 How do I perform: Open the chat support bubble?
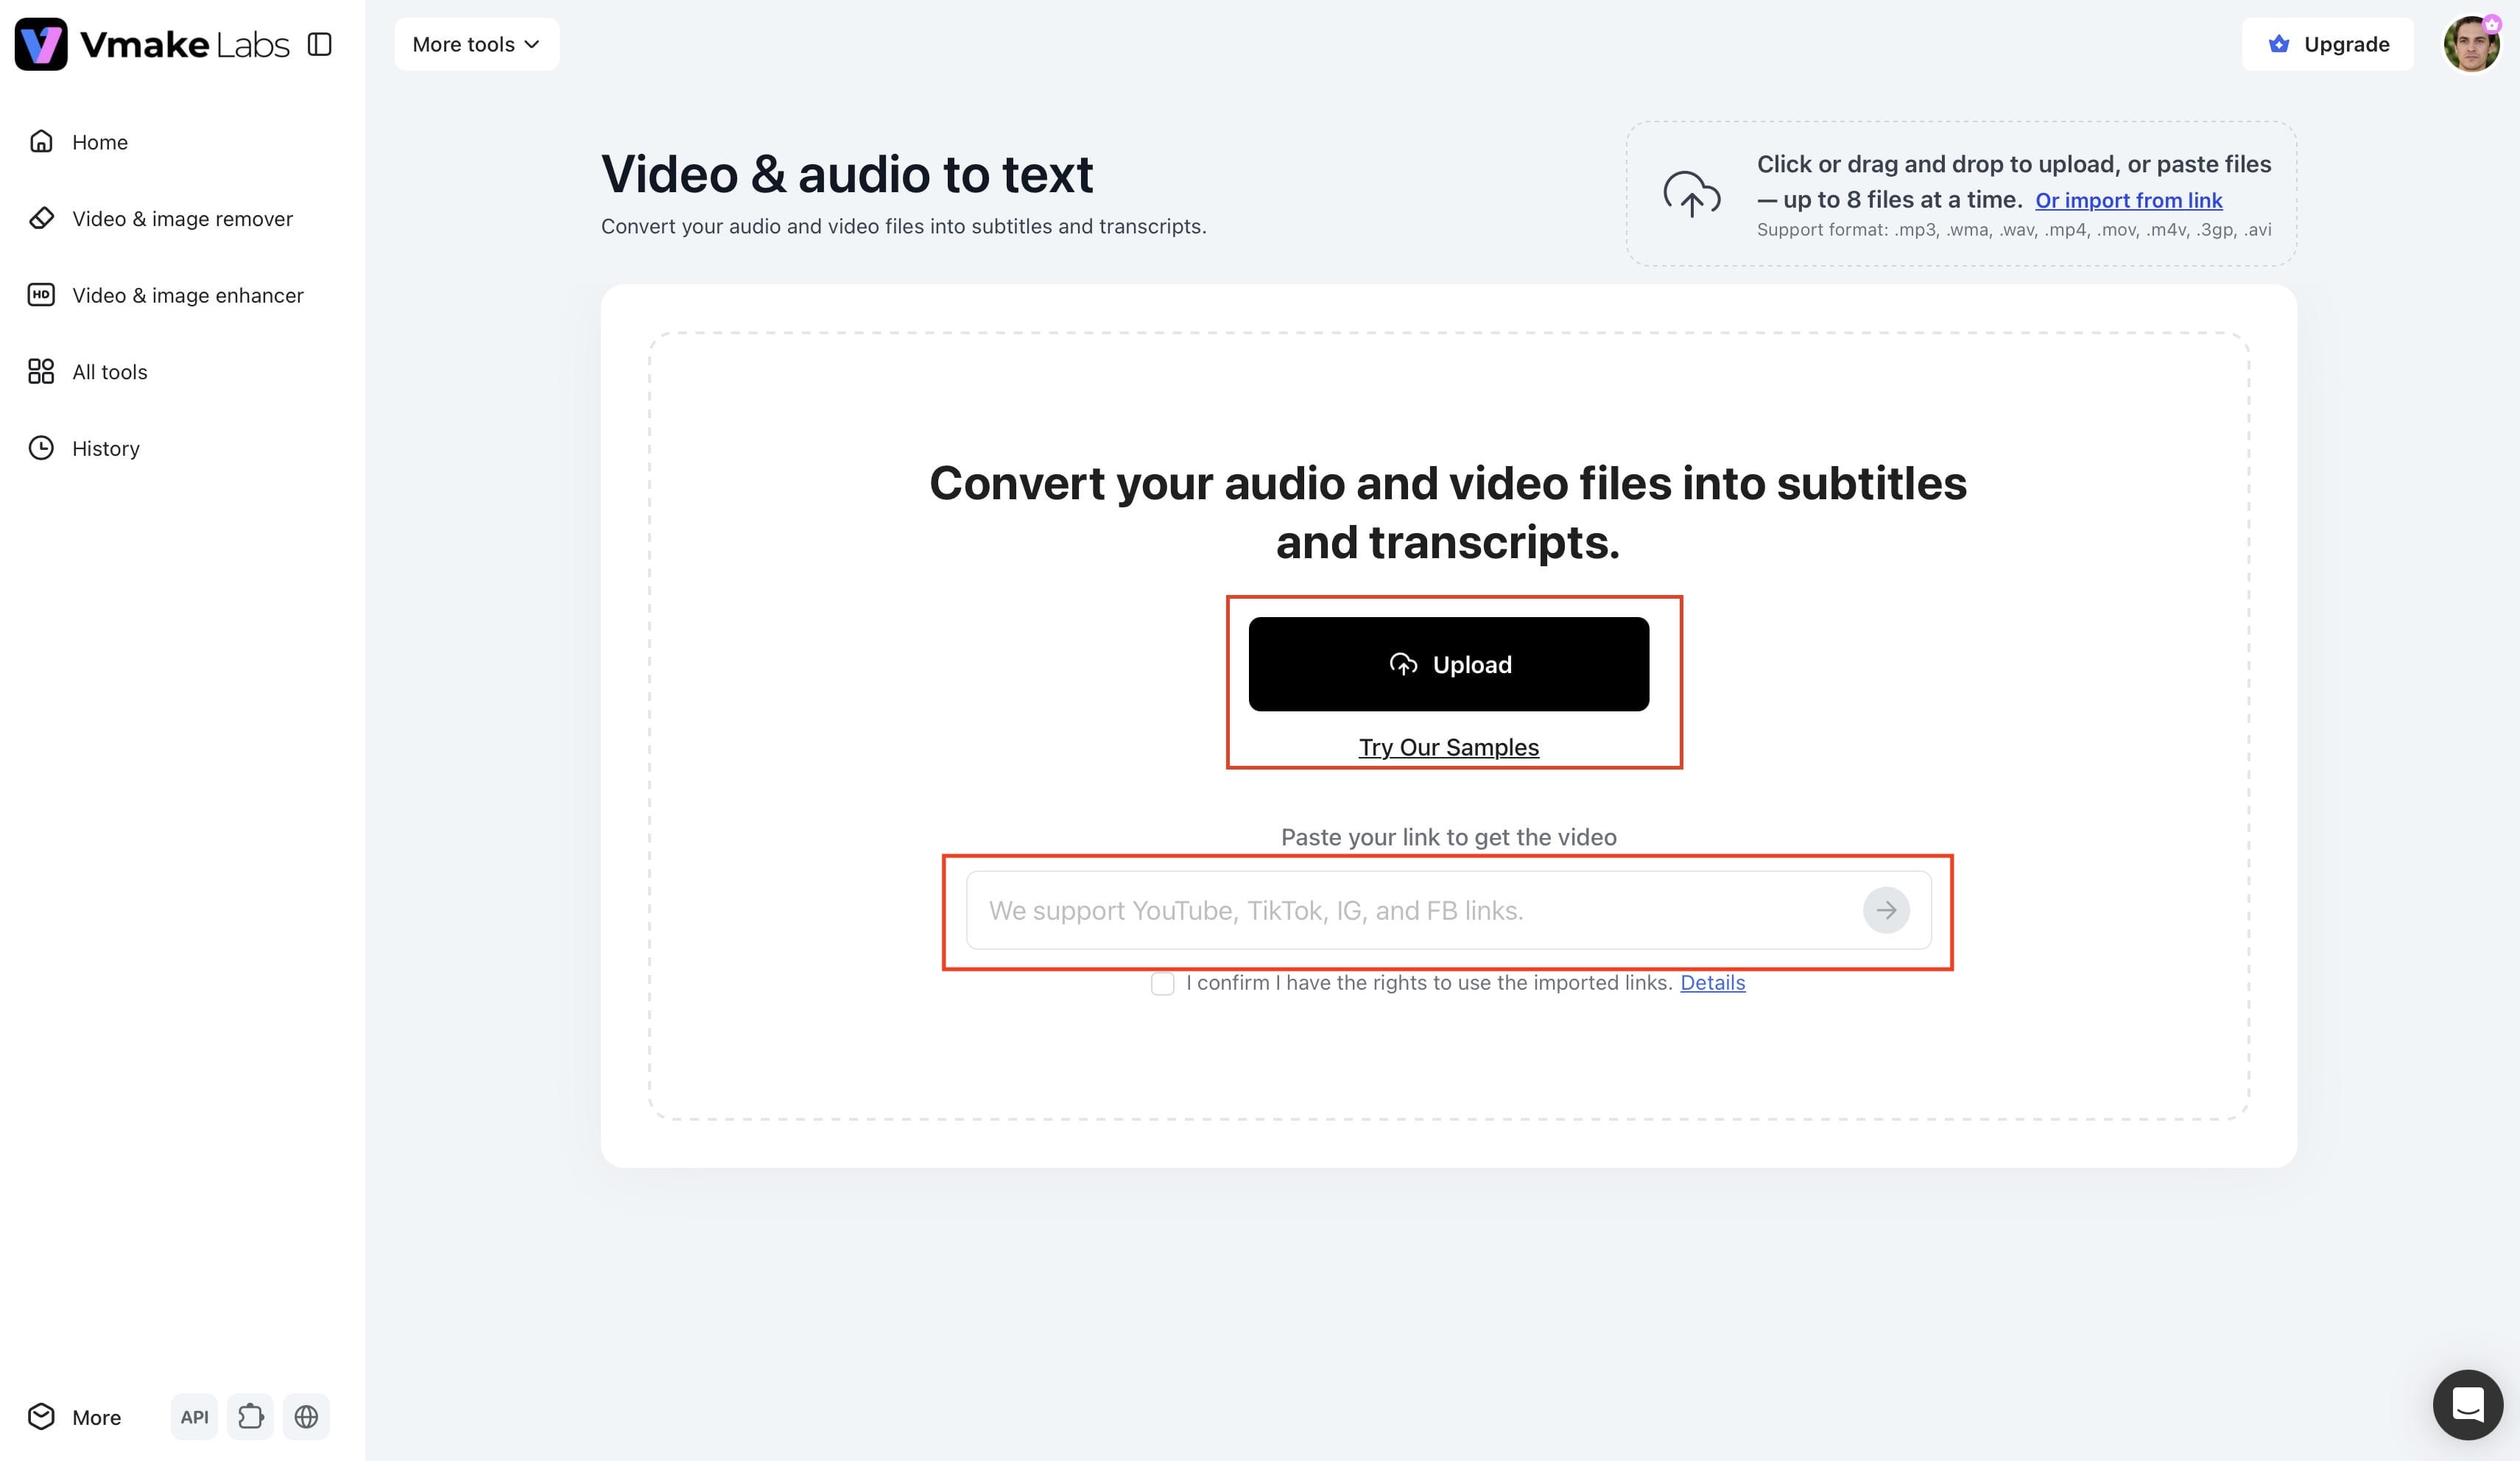point(2468,1404)
